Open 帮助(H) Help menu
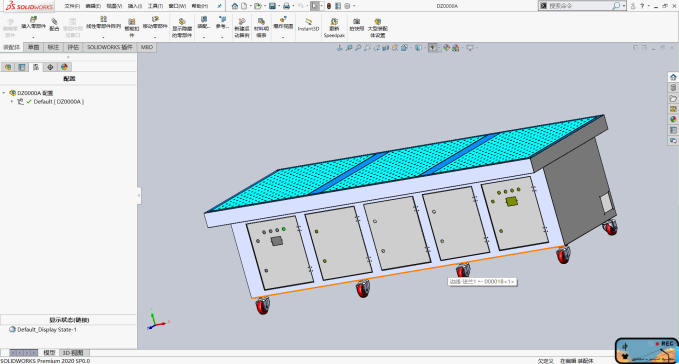 click(200, 6)
